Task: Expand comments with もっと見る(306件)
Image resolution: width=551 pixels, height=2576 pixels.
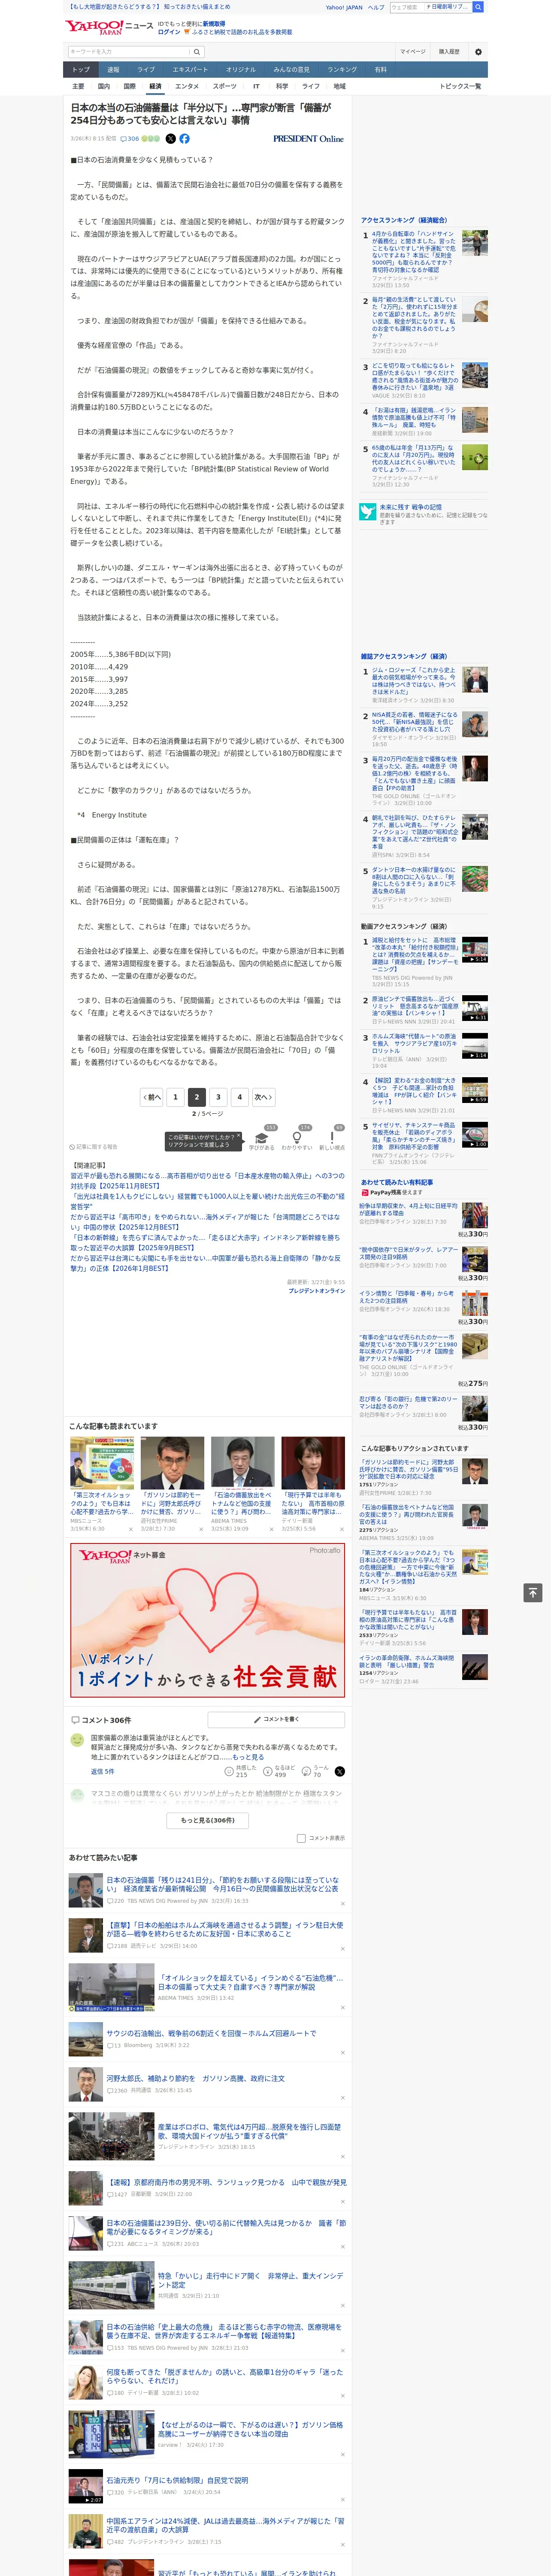Action: coord(208,1820)
